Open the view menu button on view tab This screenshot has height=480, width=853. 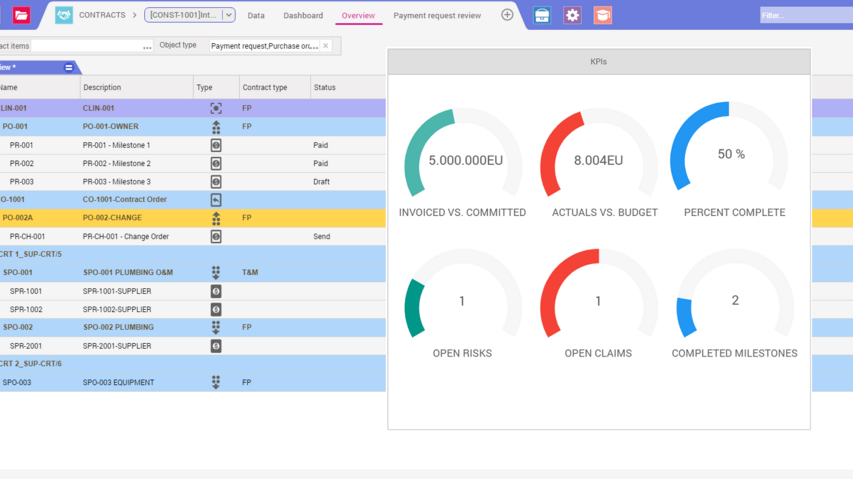tap(69, 67)
